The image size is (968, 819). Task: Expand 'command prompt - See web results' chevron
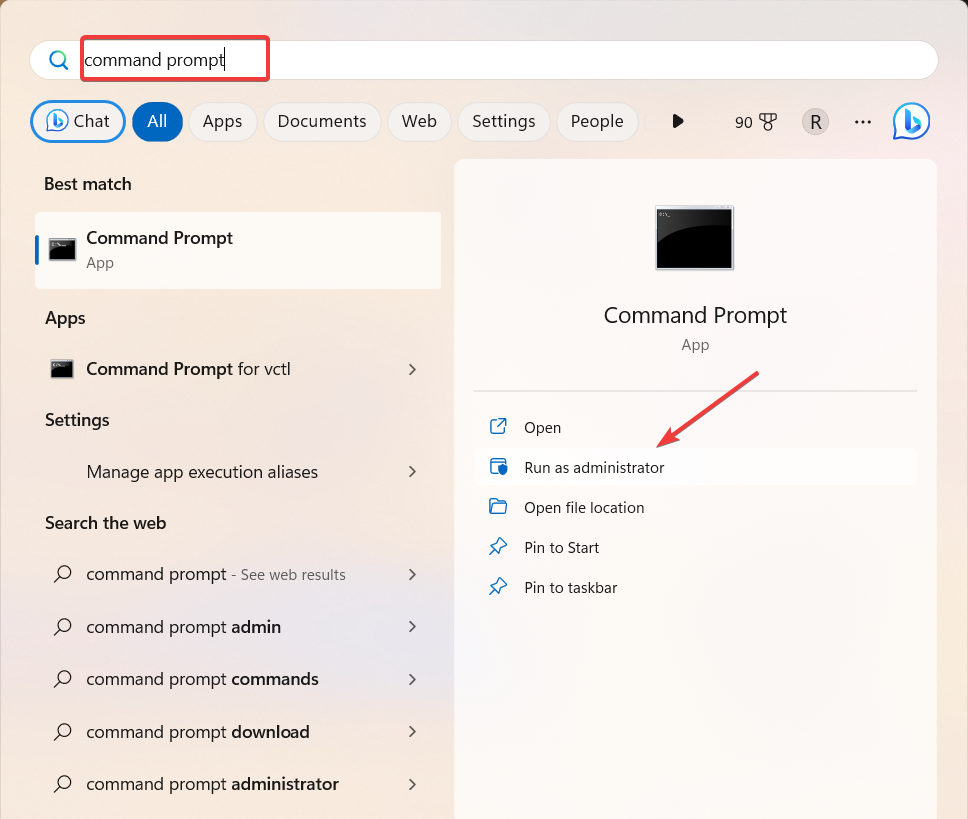tap(412, 574)
